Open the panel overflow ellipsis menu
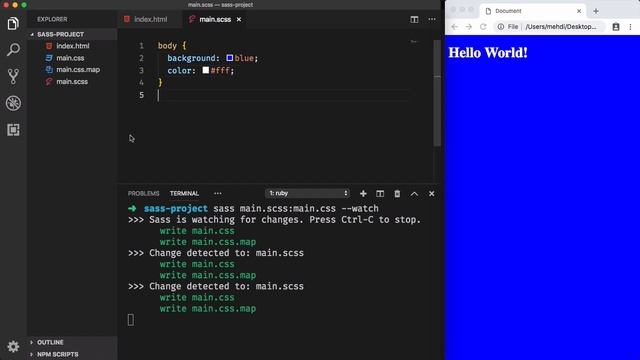Screen dimensions: 640x360 (218, 193)
